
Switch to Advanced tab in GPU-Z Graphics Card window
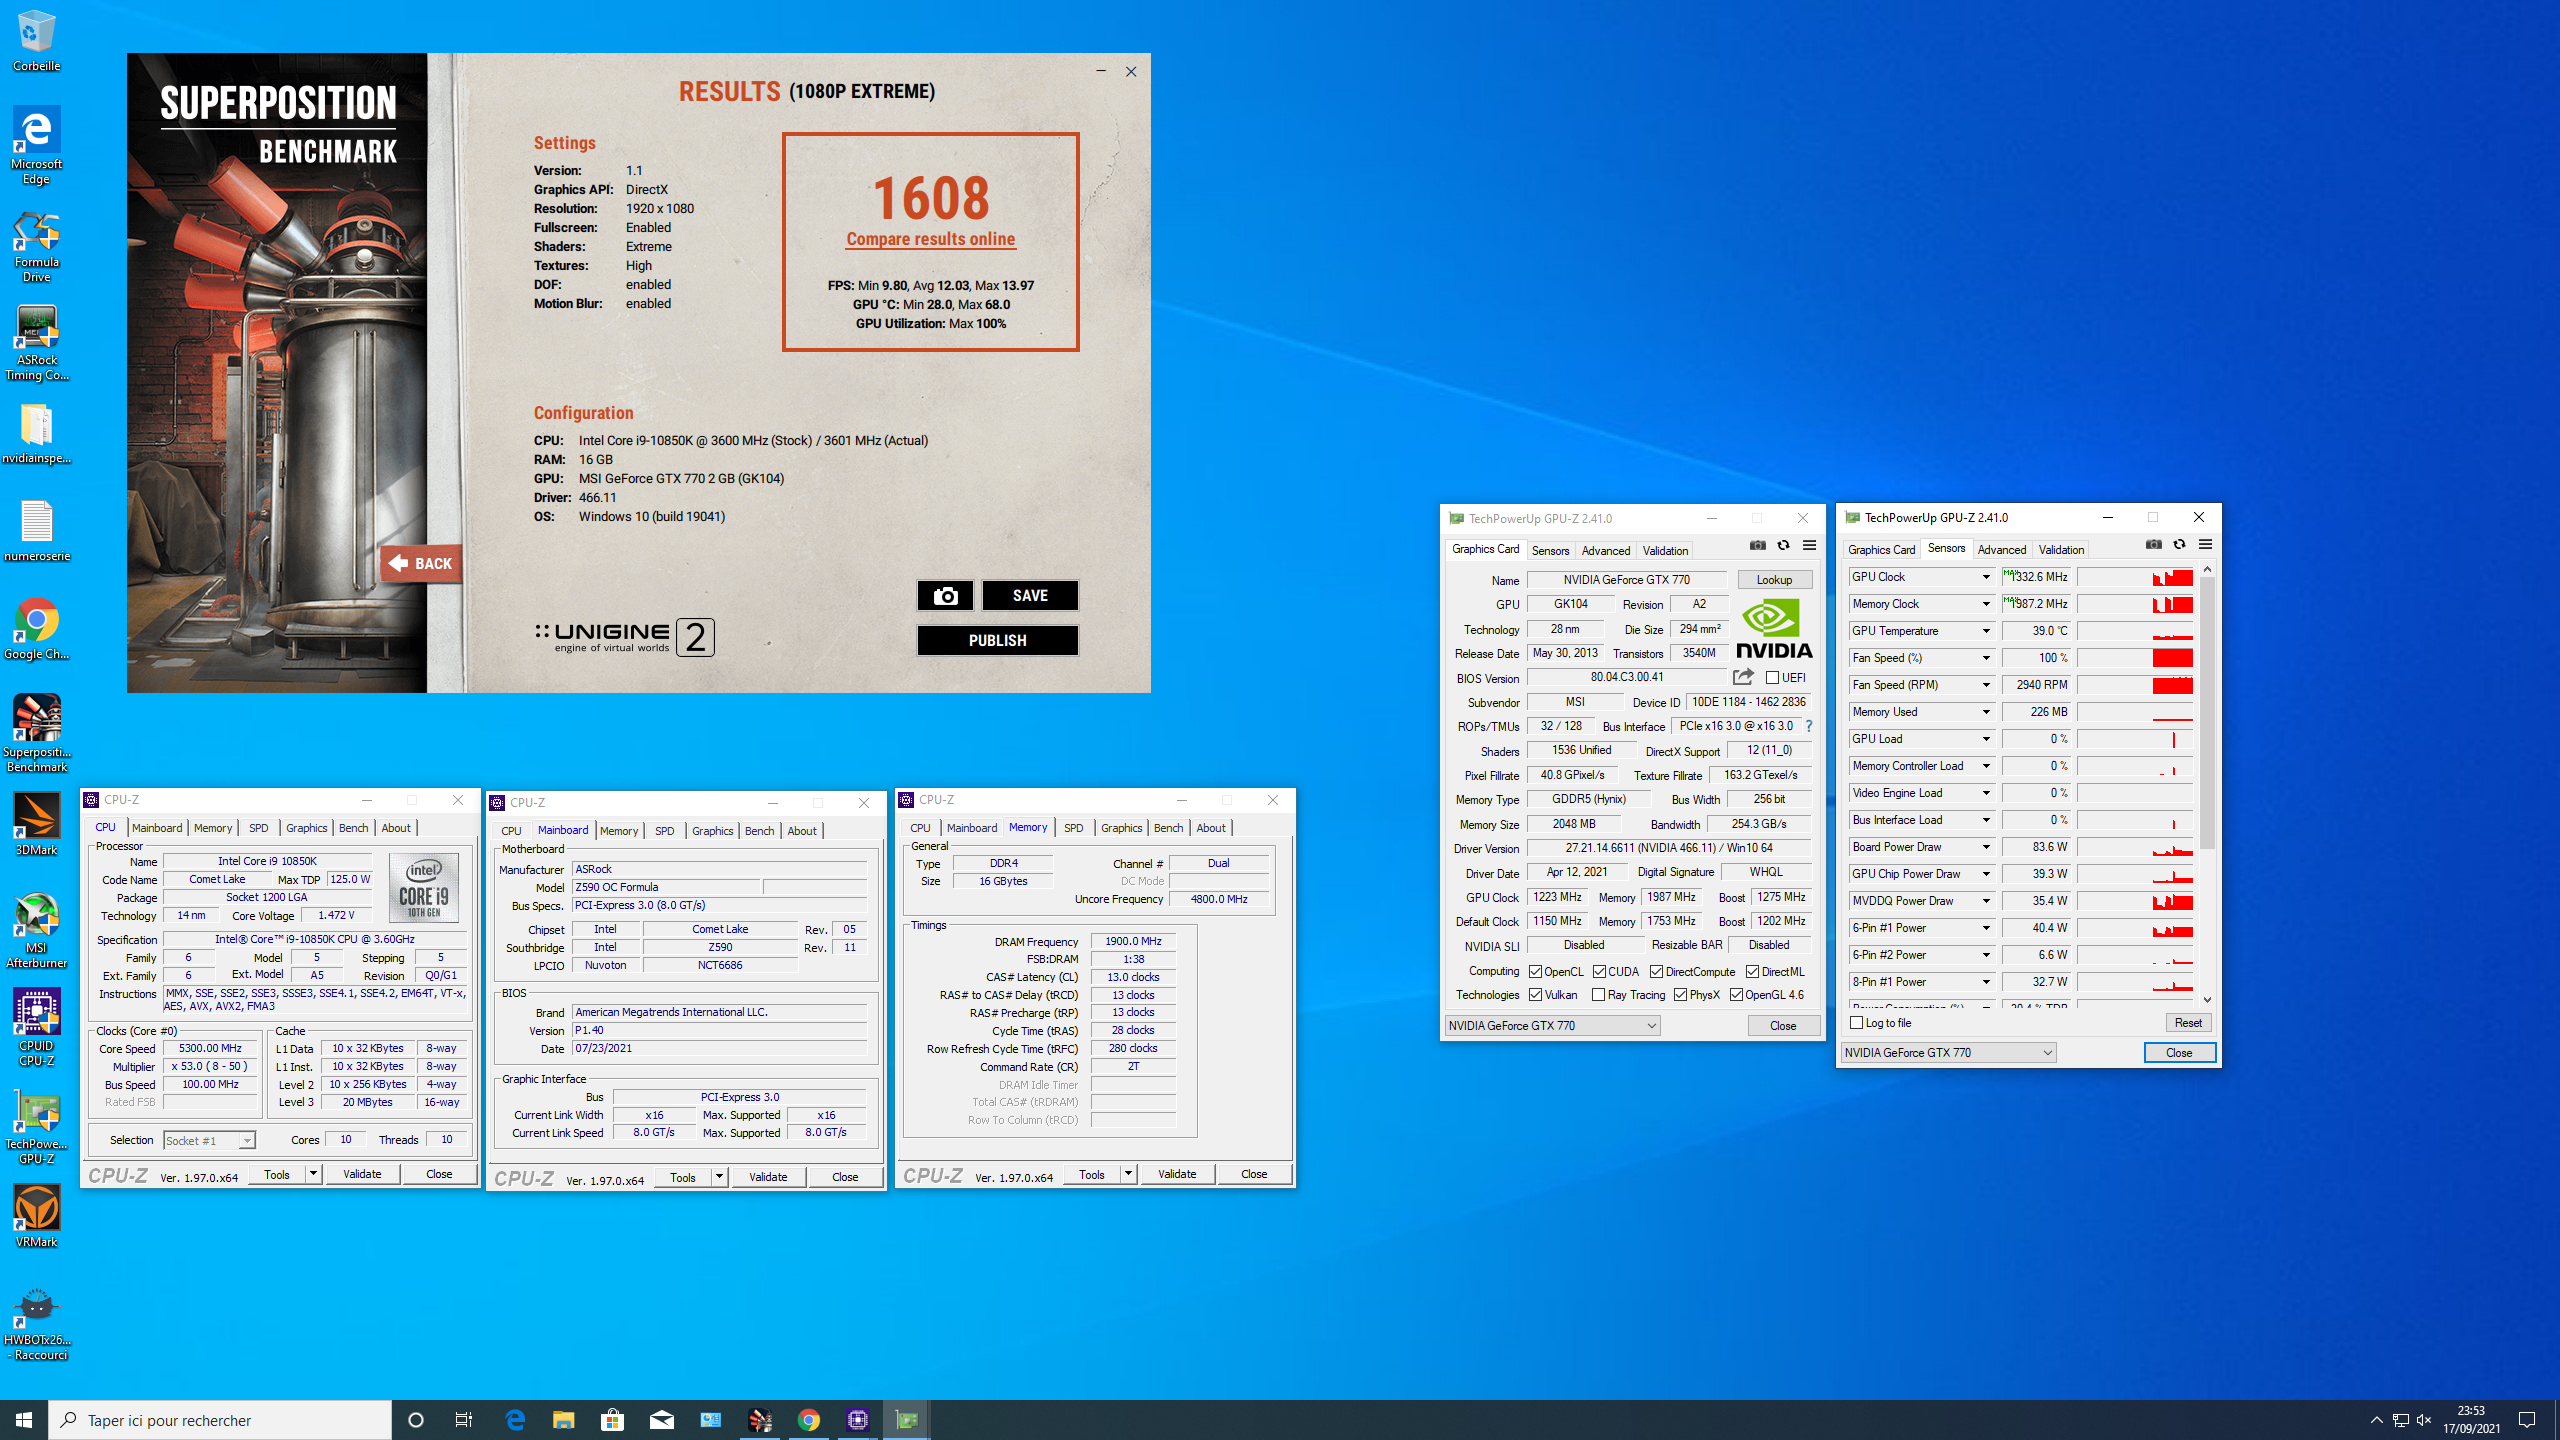pos(1605,551)
